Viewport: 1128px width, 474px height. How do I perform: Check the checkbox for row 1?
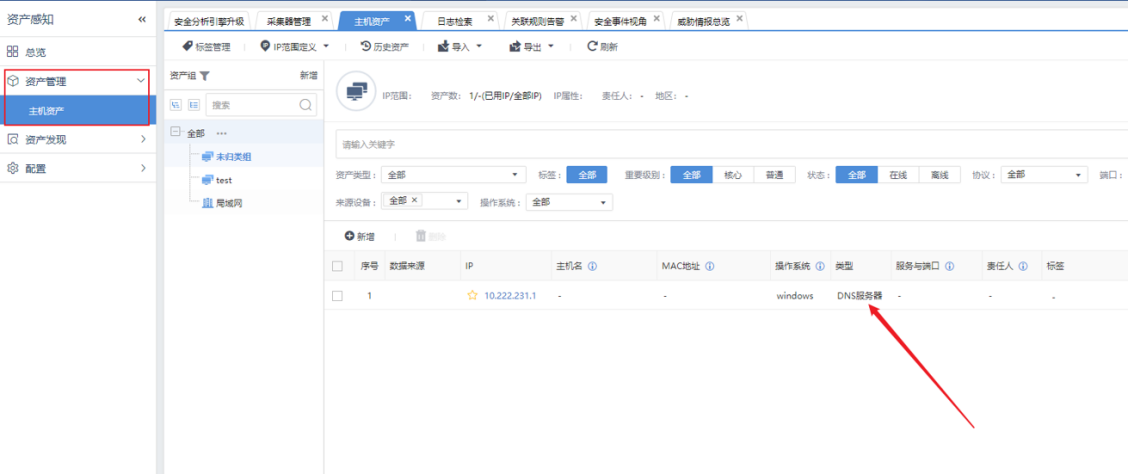coord(337,296)
